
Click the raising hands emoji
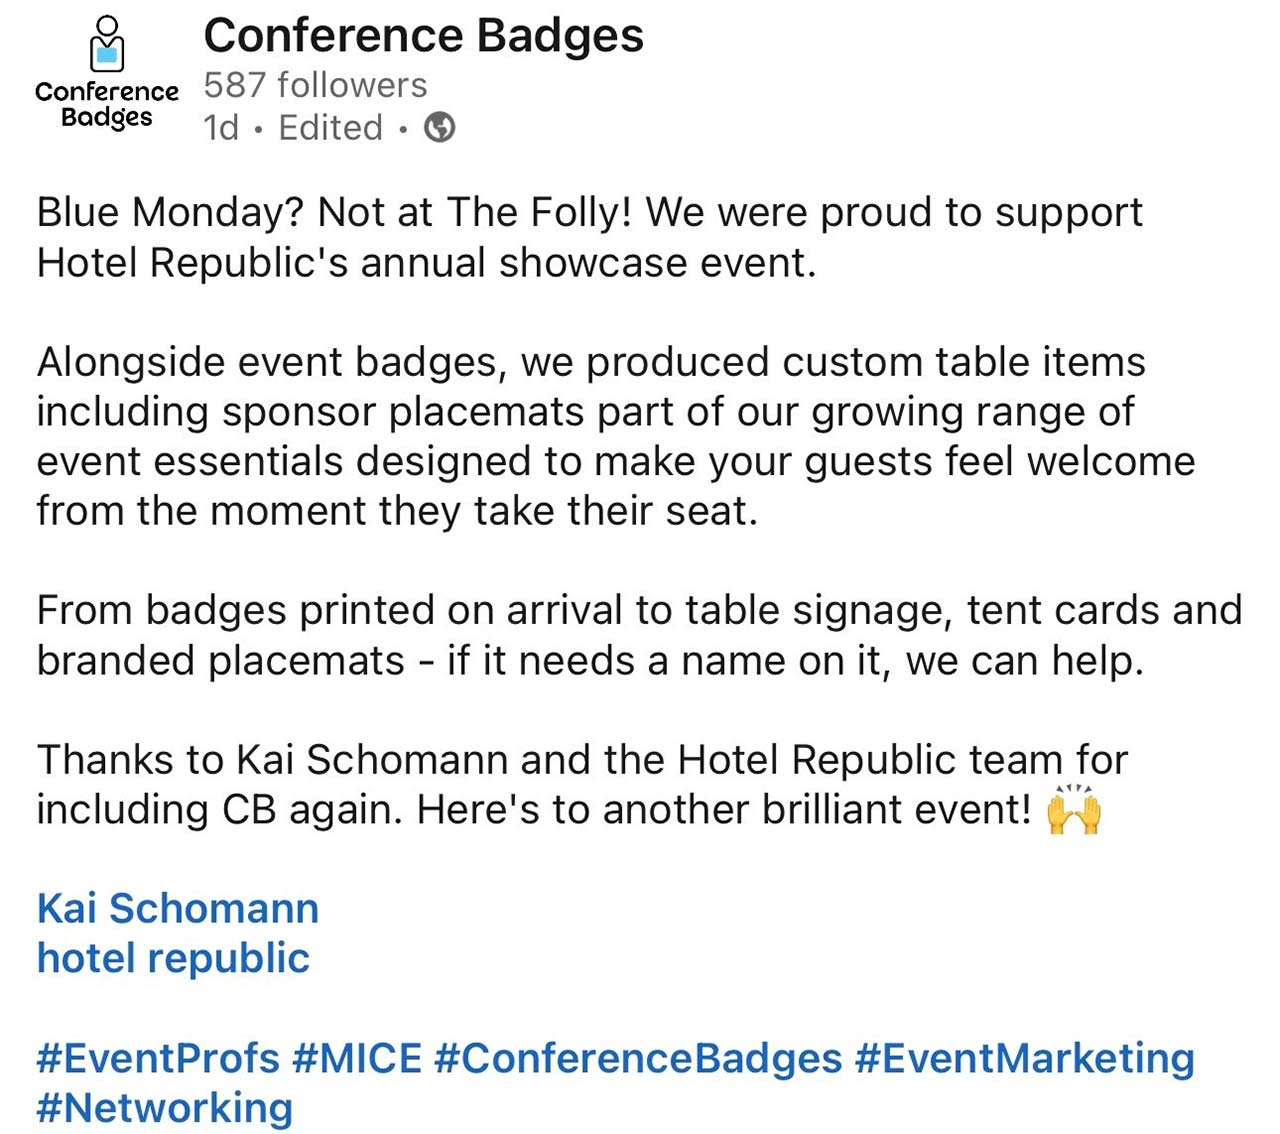(x=1073, y=809)
